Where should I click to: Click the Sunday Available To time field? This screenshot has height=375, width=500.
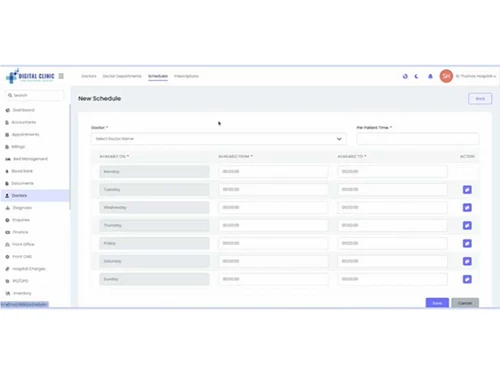click(x=392, y=279)
